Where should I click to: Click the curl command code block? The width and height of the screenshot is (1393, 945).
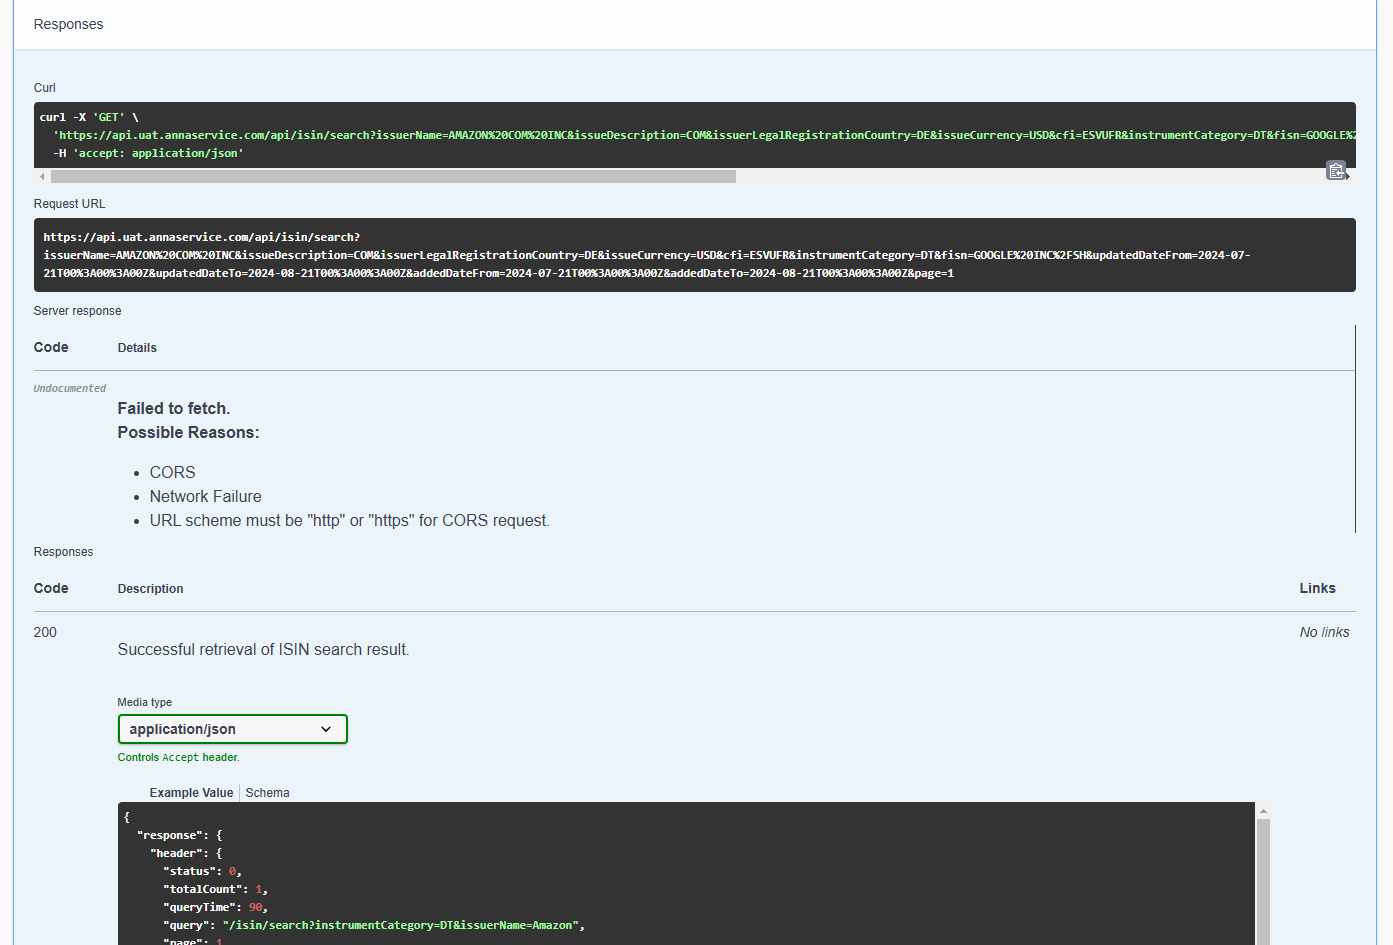[x=694, y=135]
